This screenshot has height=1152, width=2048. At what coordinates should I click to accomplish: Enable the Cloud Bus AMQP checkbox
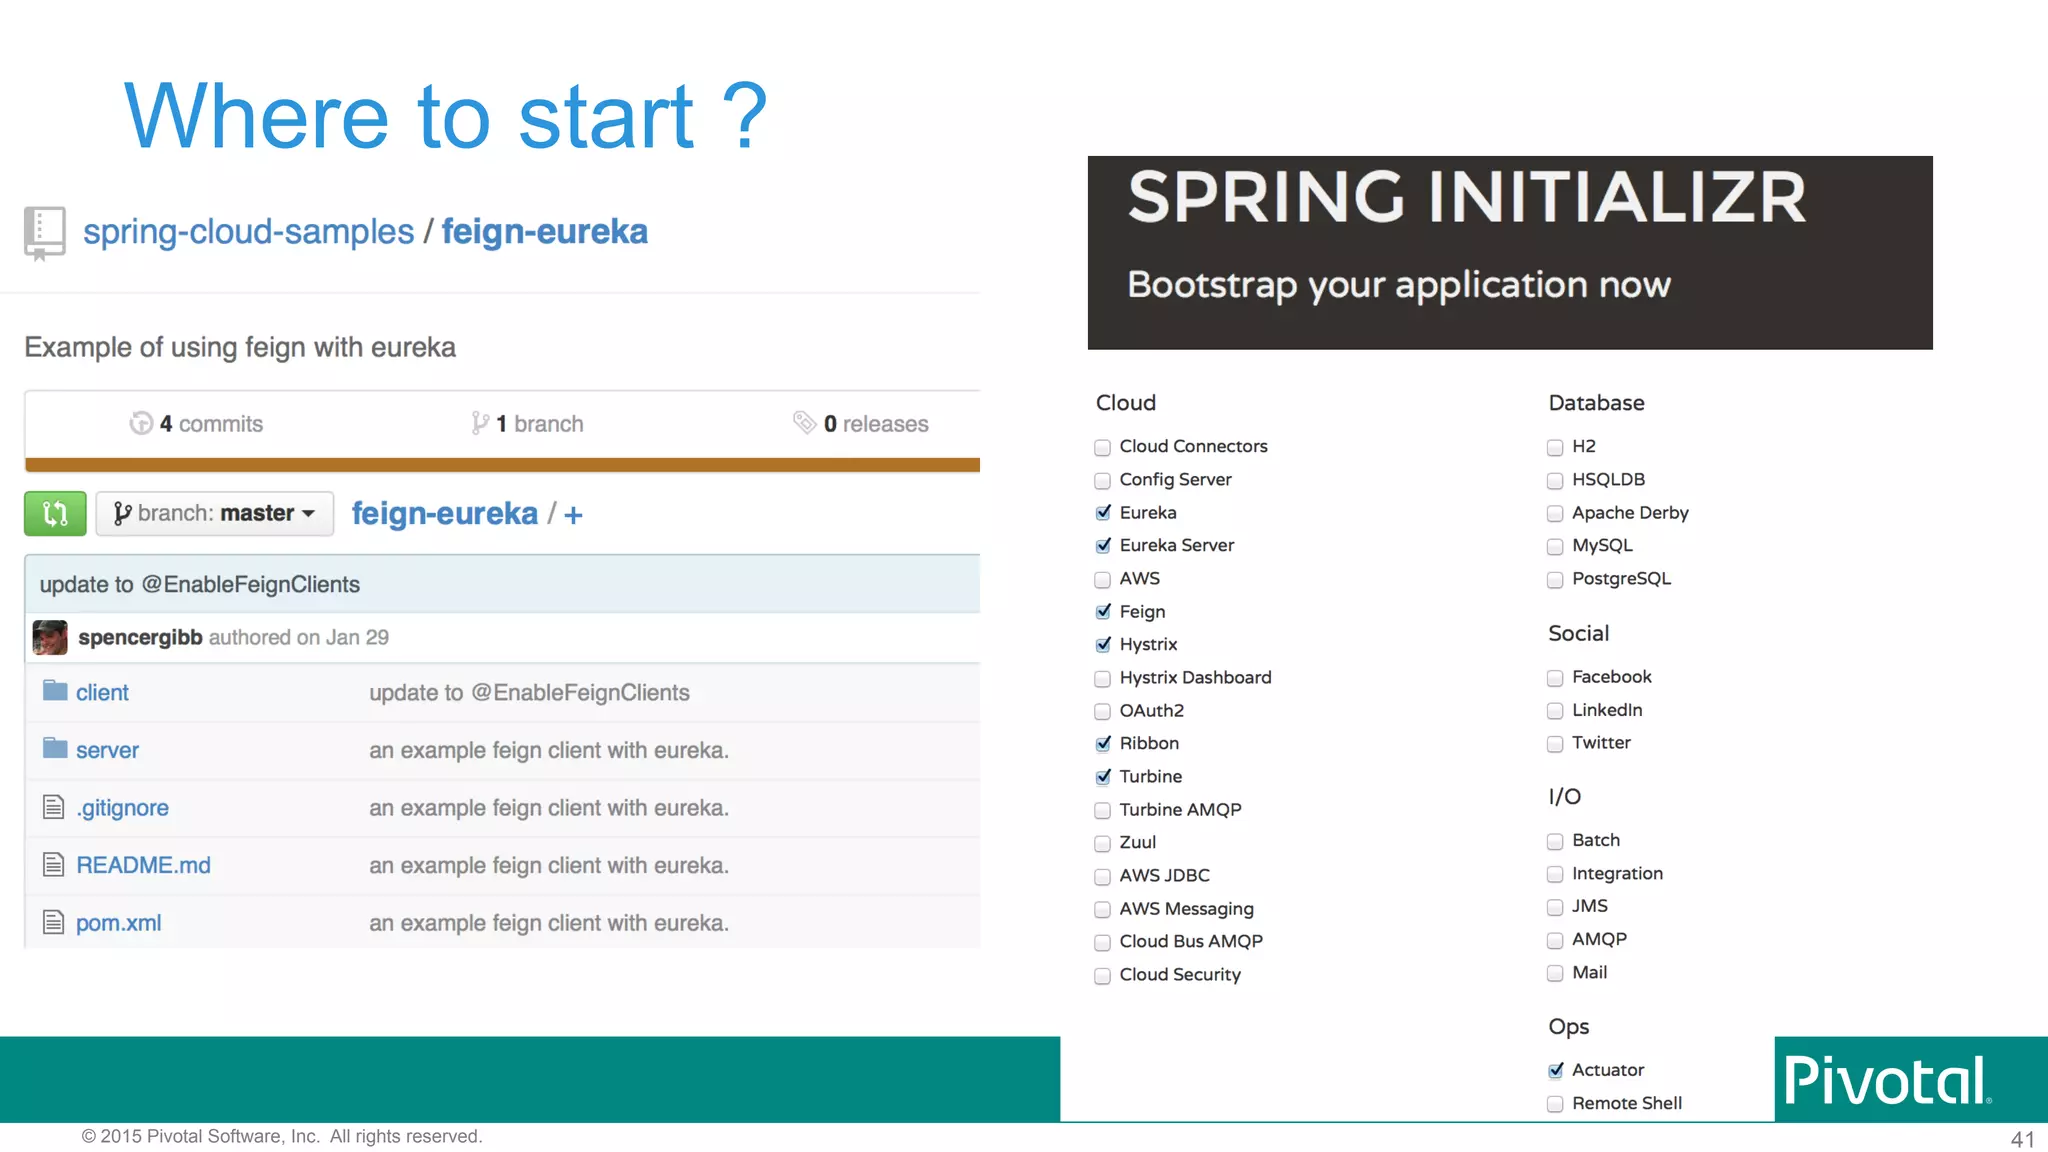[x=1102, y=942]
